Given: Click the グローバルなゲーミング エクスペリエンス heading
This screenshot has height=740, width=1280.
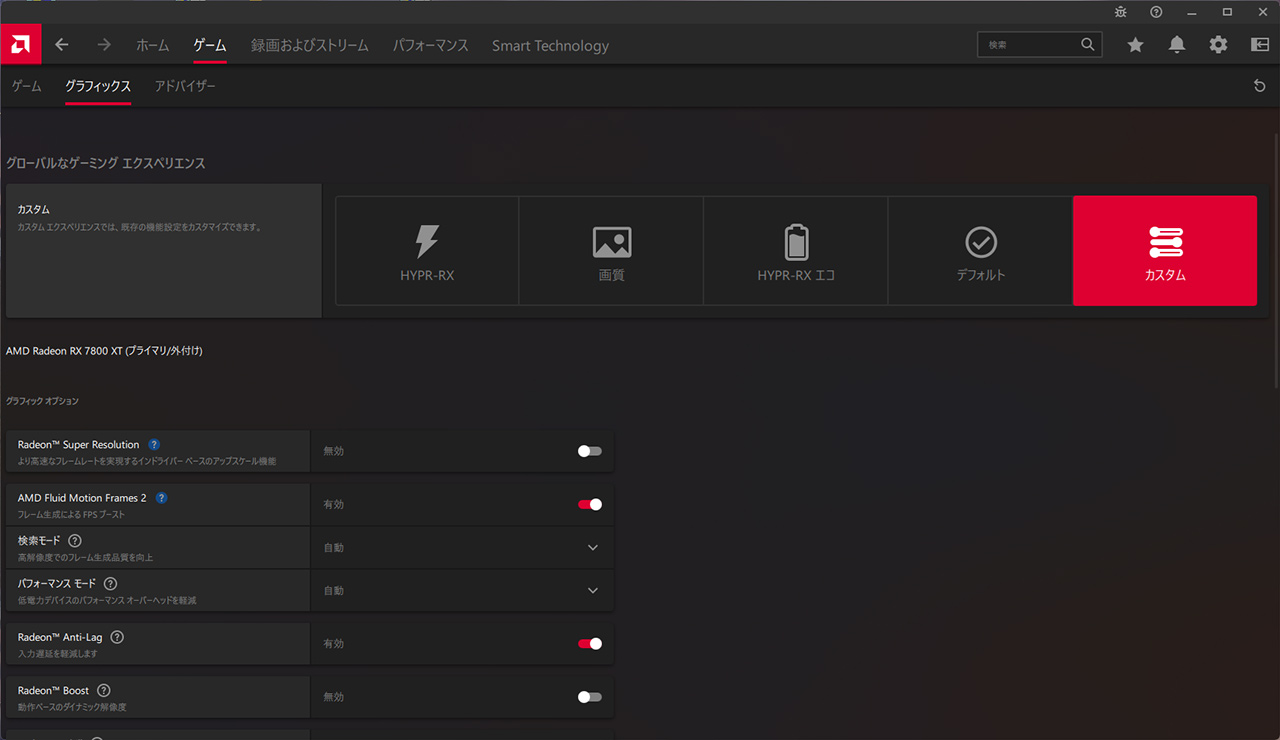Looking at the screenshot, I should tap(106, 163).
